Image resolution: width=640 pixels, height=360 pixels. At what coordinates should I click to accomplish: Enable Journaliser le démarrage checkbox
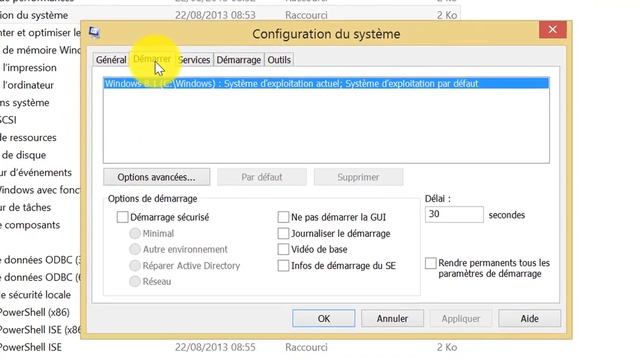click(283, 233)
